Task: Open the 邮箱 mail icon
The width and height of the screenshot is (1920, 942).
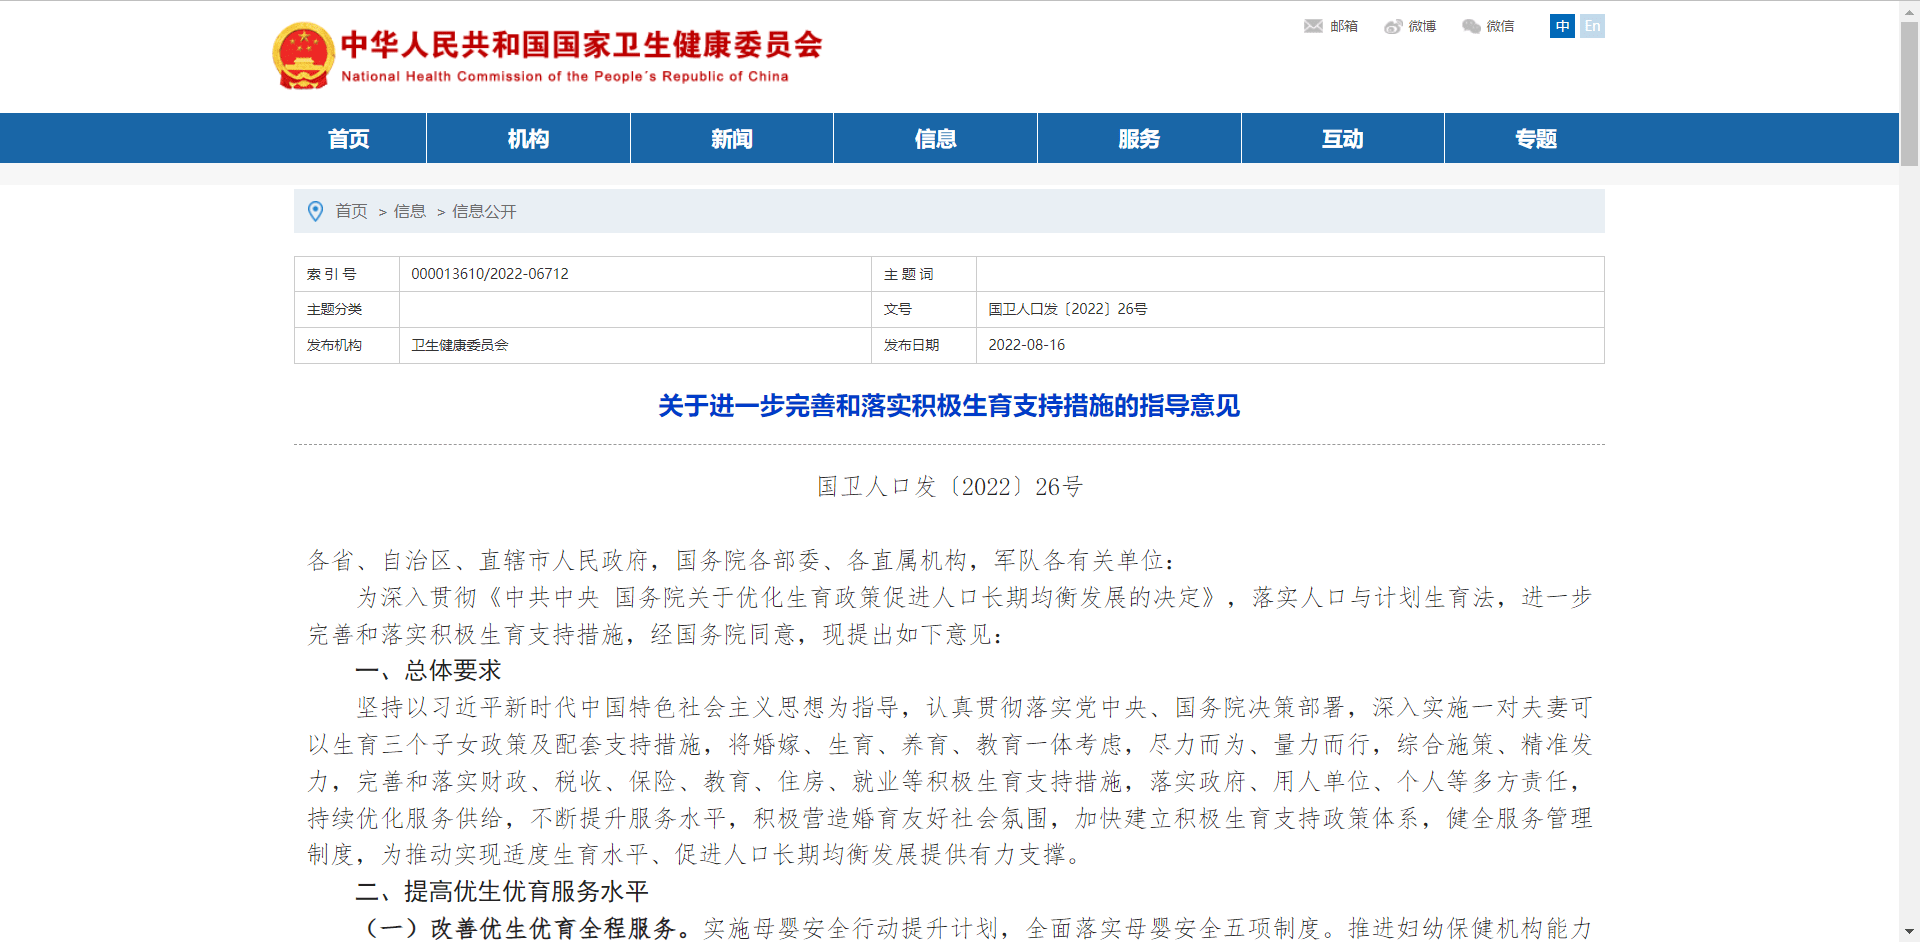Action: tap(1313, 26)
